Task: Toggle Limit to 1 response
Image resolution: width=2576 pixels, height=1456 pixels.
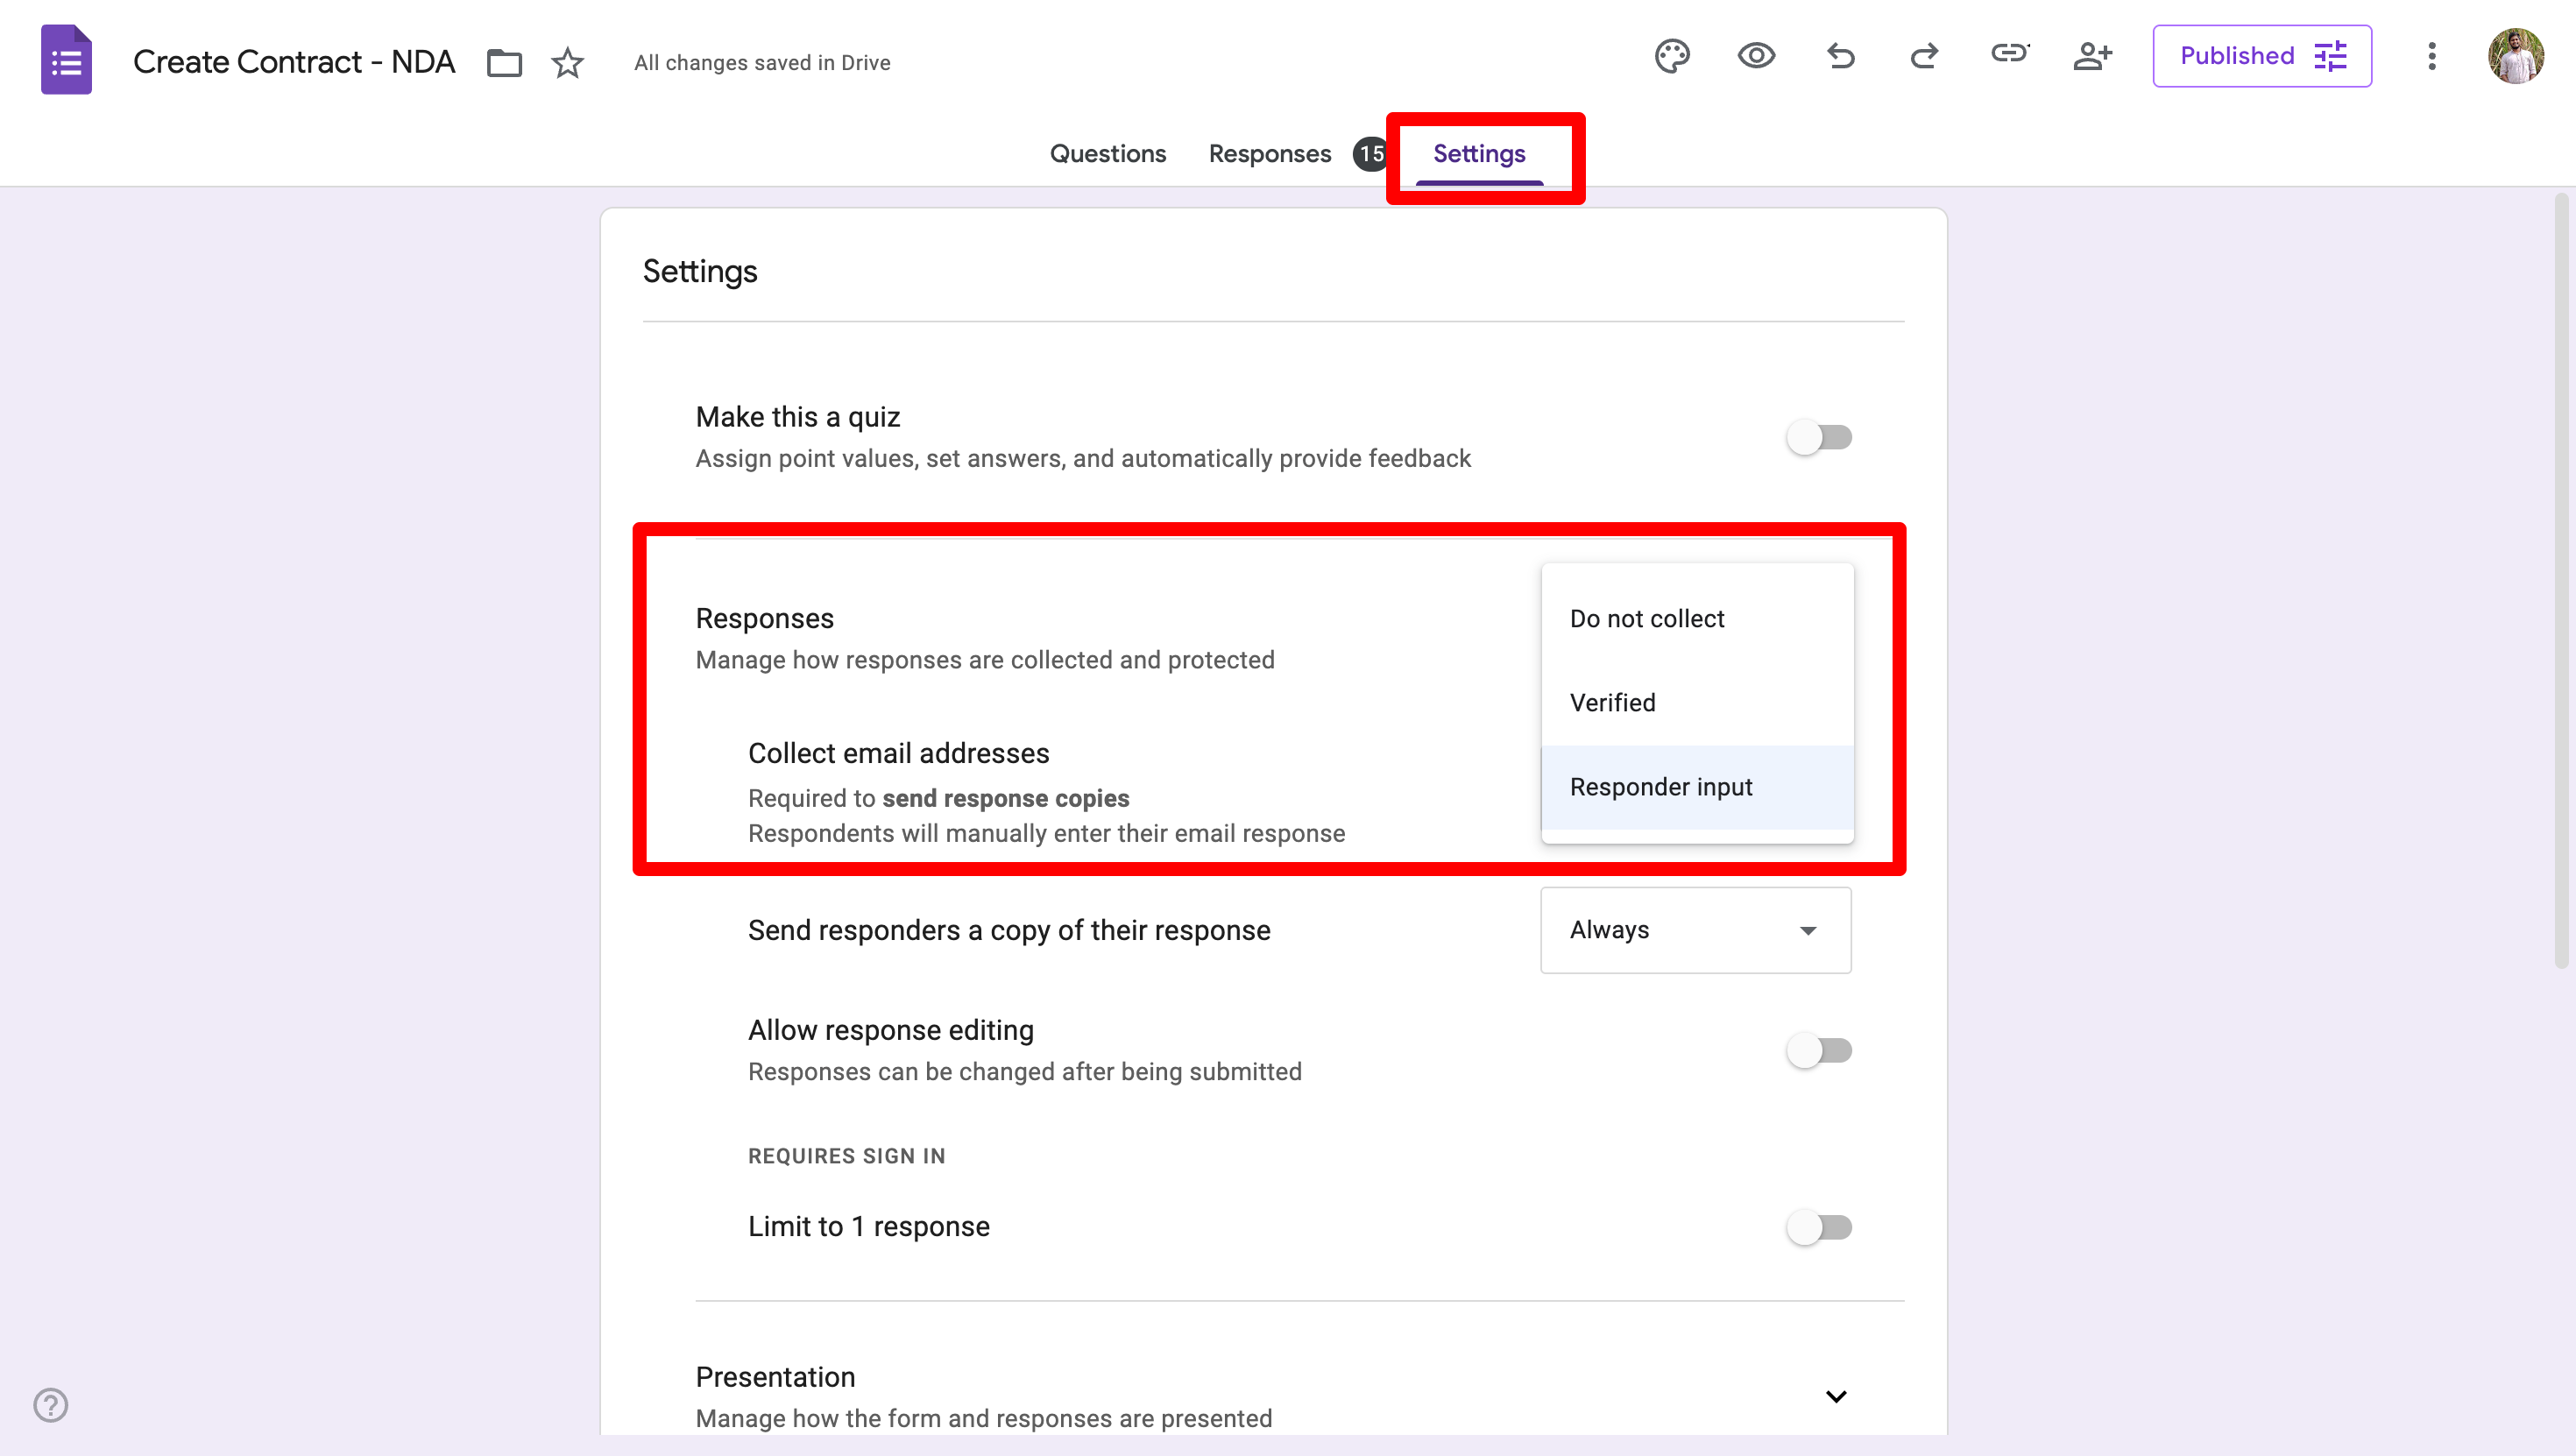Action: pyautogui.click(x=1819, y=1227)
